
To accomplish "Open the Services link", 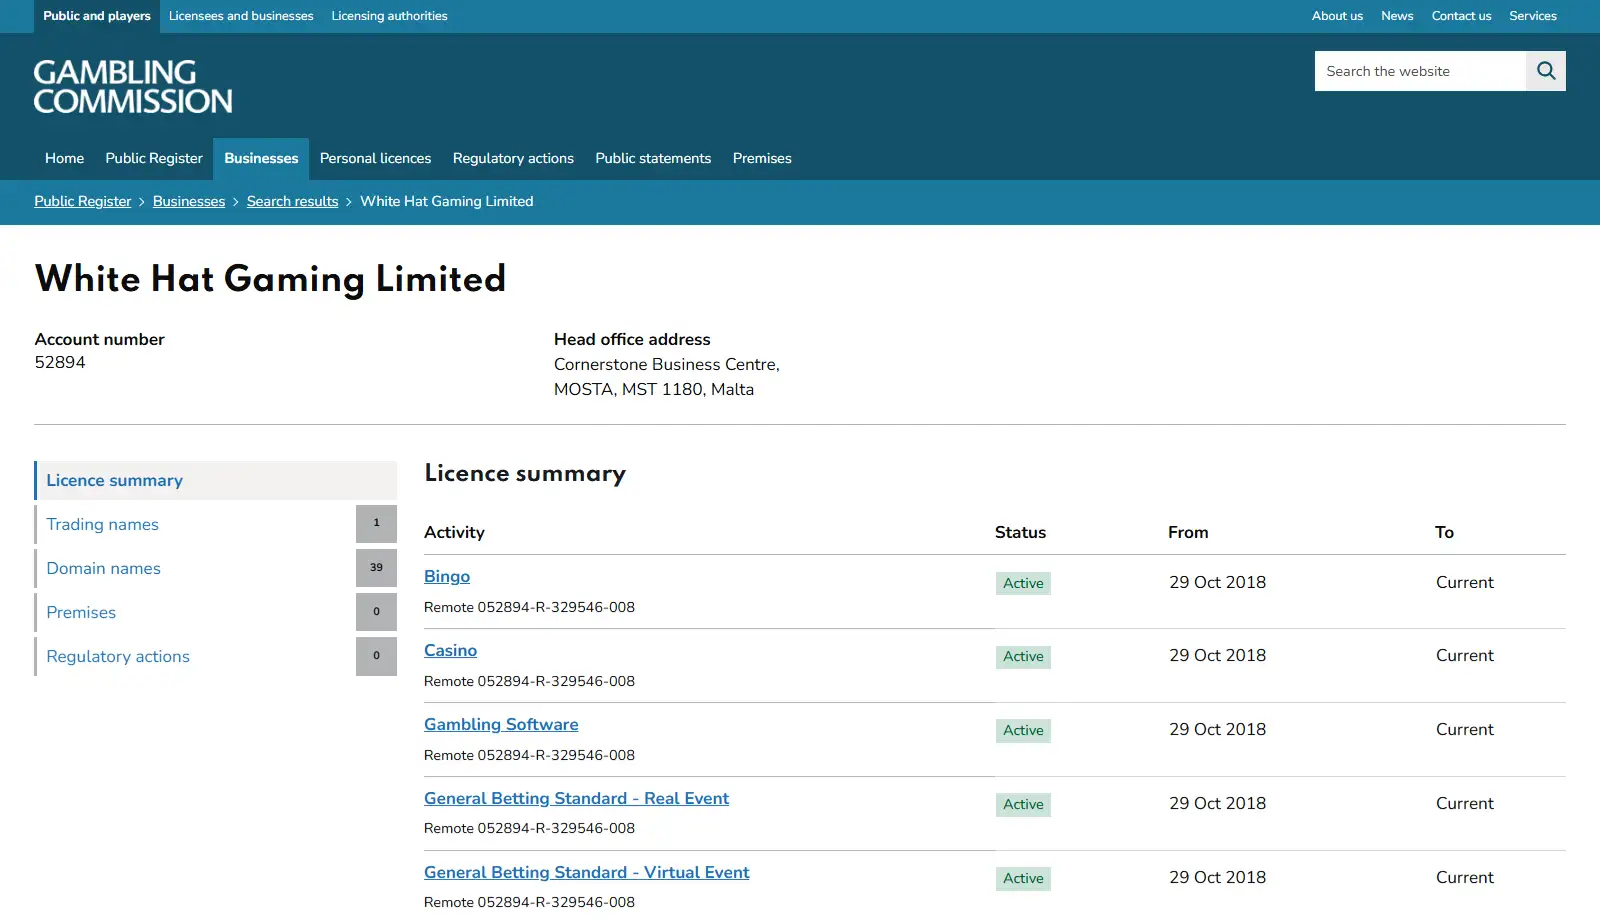I will tap(1533, 16).
